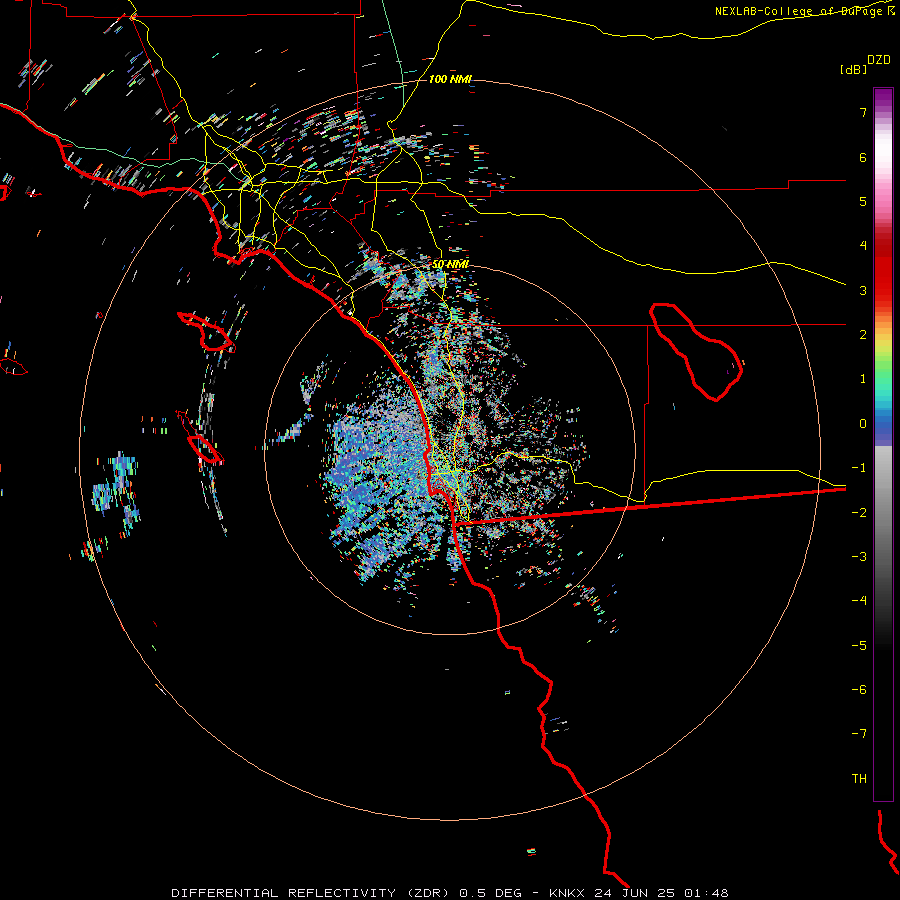The height and width of the screenshot is (900, 900).
Task: Click the -3 value on color scale
Action: click(859, 557)
